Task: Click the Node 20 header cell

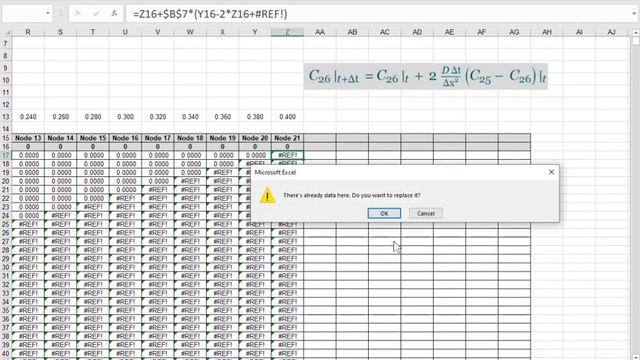Action: pyautogui.click(x=255, y=138)
